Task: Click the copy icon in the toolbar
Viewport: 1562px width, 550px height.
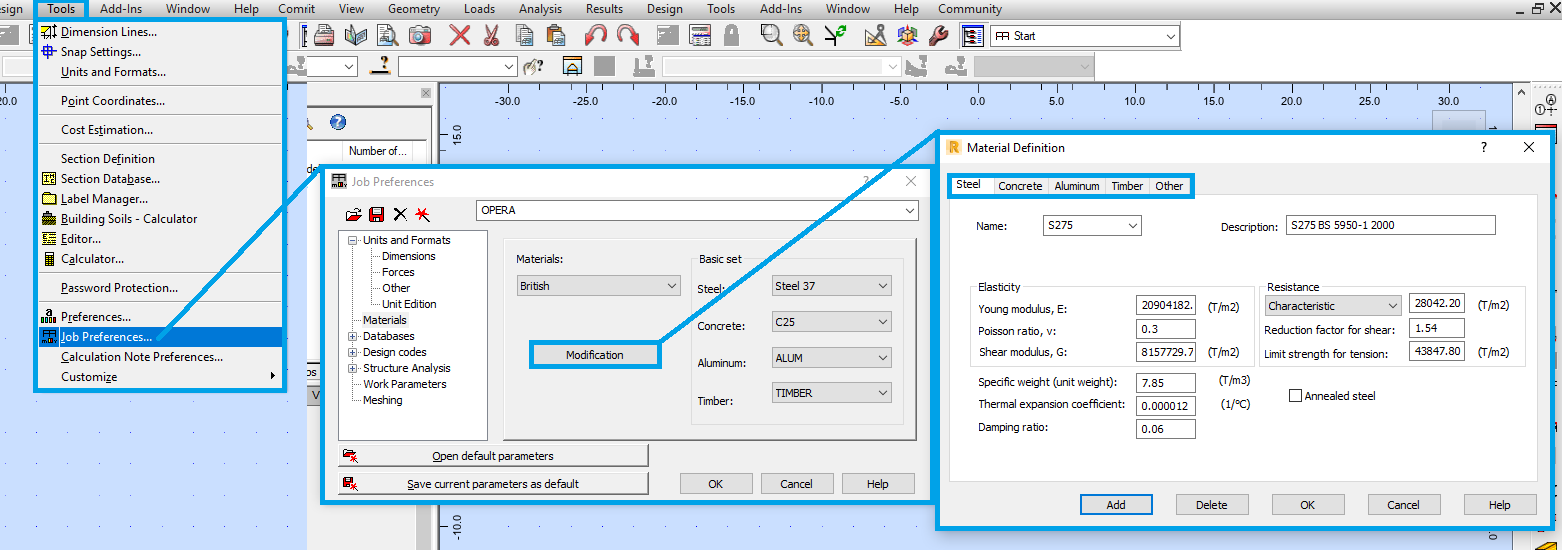Action: click(524, 35)
